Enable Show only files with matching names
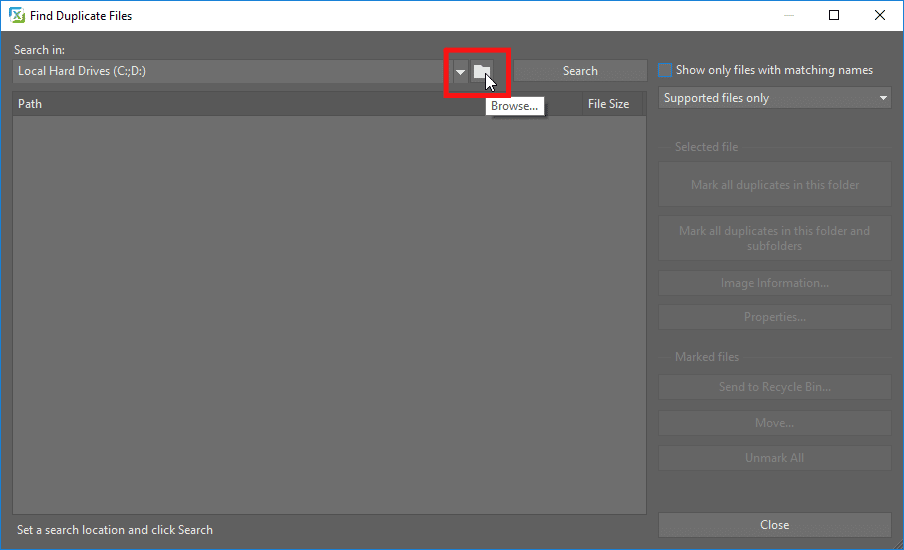This screenshot has width=904, height=550. pyautogui.click(x=665, y=70)
